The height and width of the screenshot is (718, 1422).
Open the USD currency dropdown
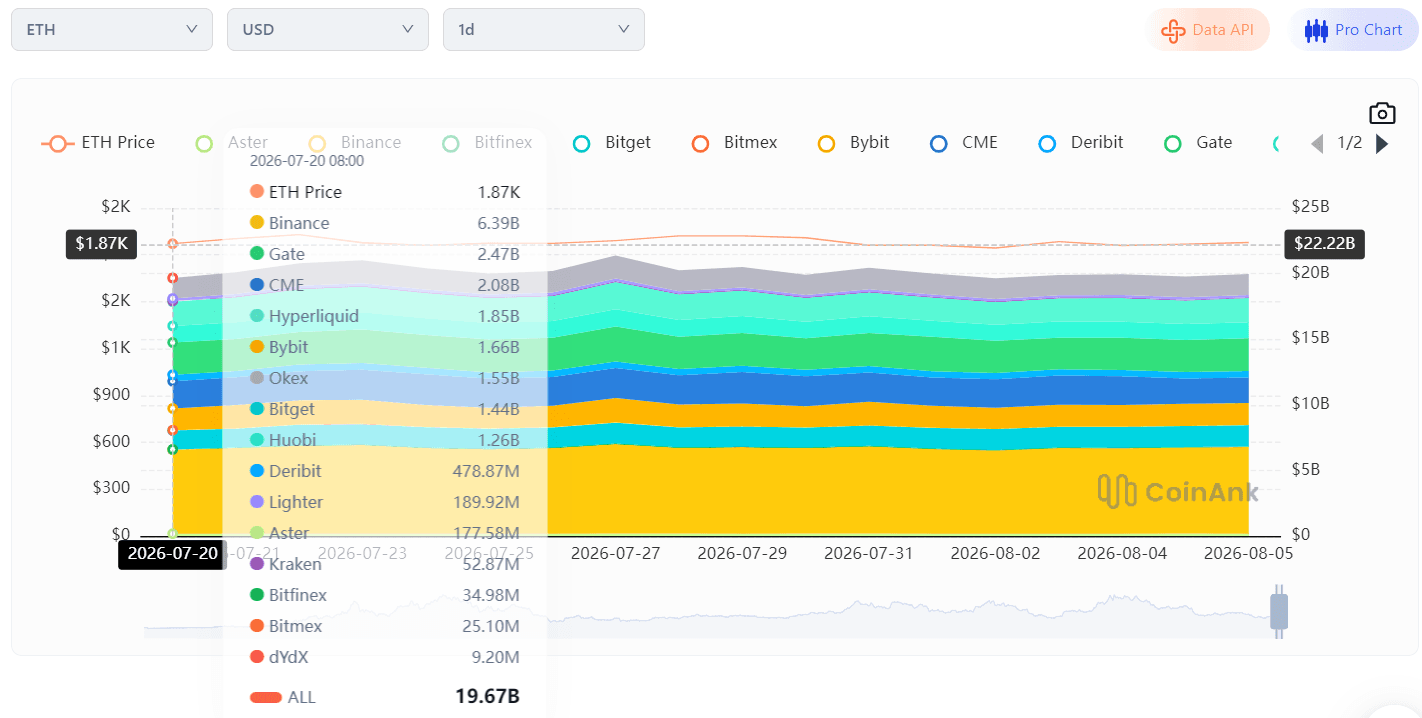click(x=328, y=29)
